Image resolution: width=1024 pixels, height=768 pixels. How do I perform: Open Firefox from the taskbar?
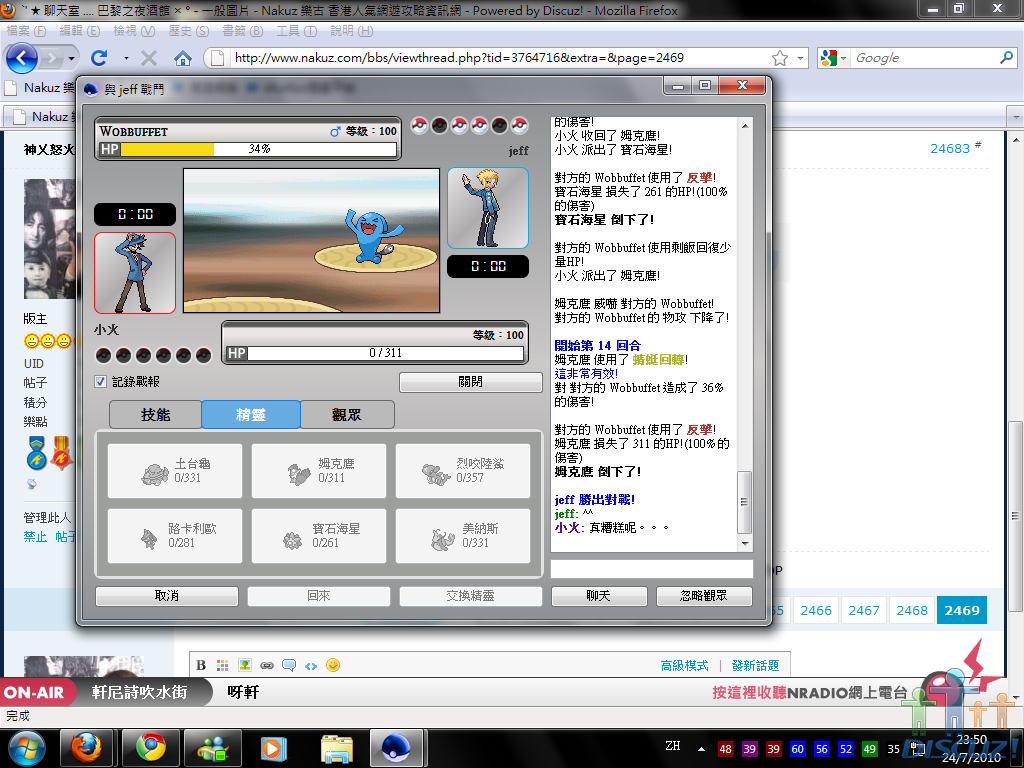(86, 748)
